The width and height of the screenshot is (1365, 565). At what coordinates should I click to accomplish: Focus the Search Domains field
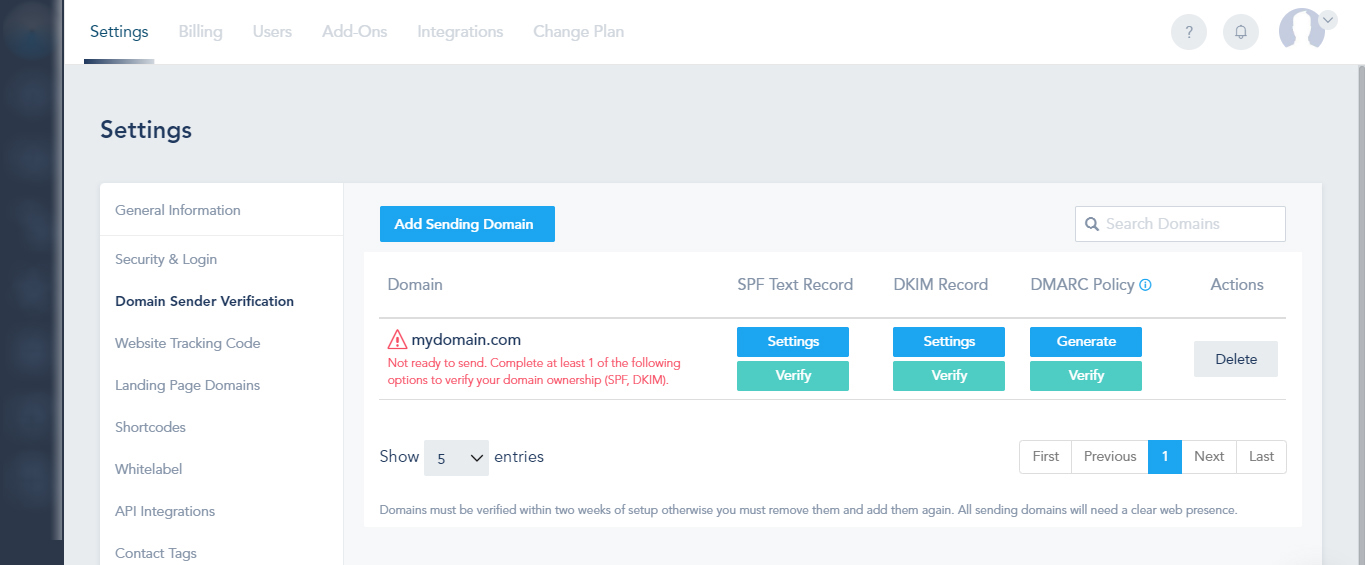click(1190, 224)
